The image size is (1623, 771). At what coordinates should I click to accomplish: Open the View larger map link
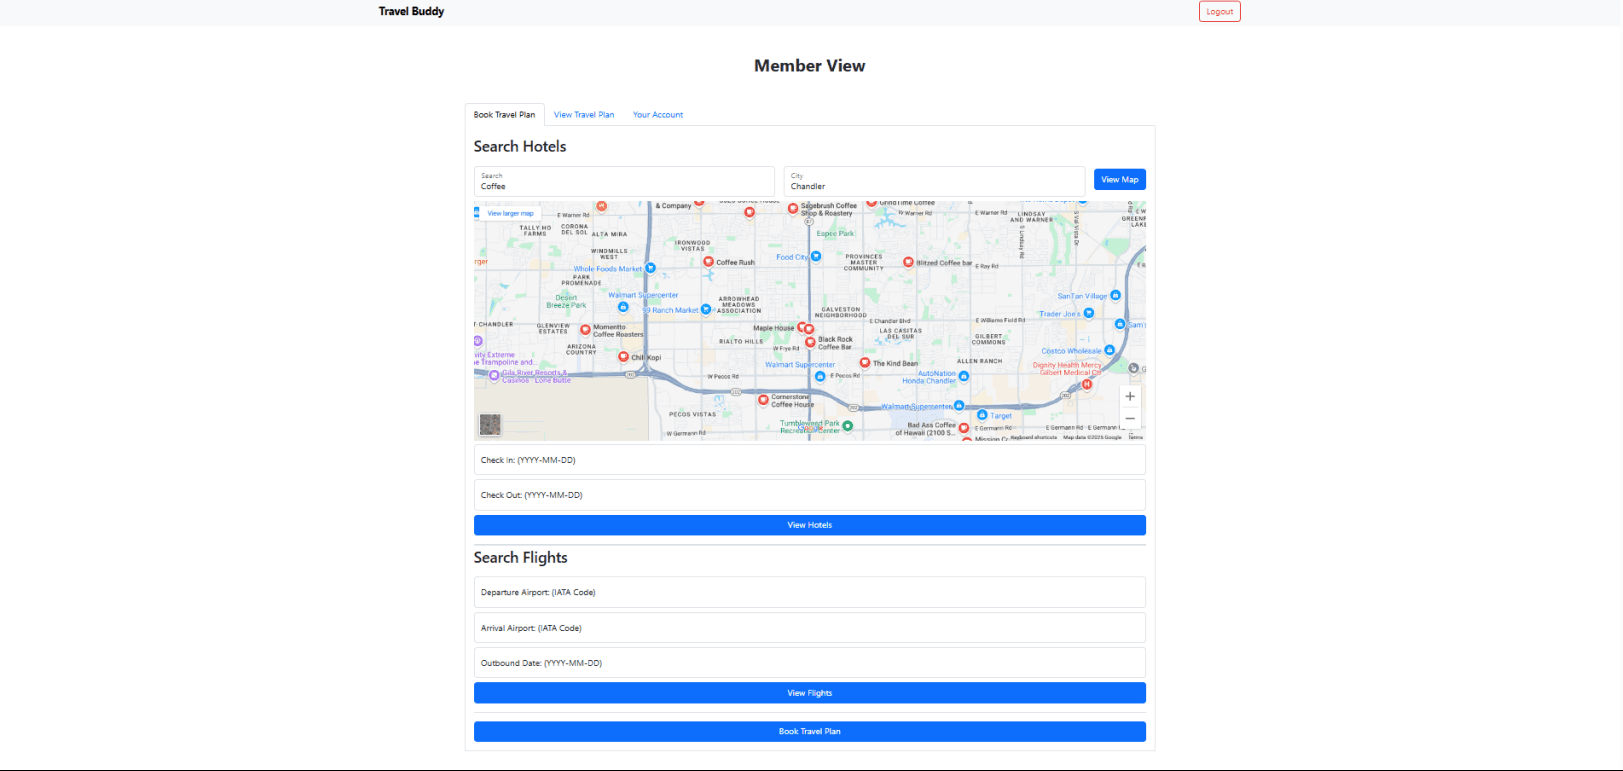[510, 213]
